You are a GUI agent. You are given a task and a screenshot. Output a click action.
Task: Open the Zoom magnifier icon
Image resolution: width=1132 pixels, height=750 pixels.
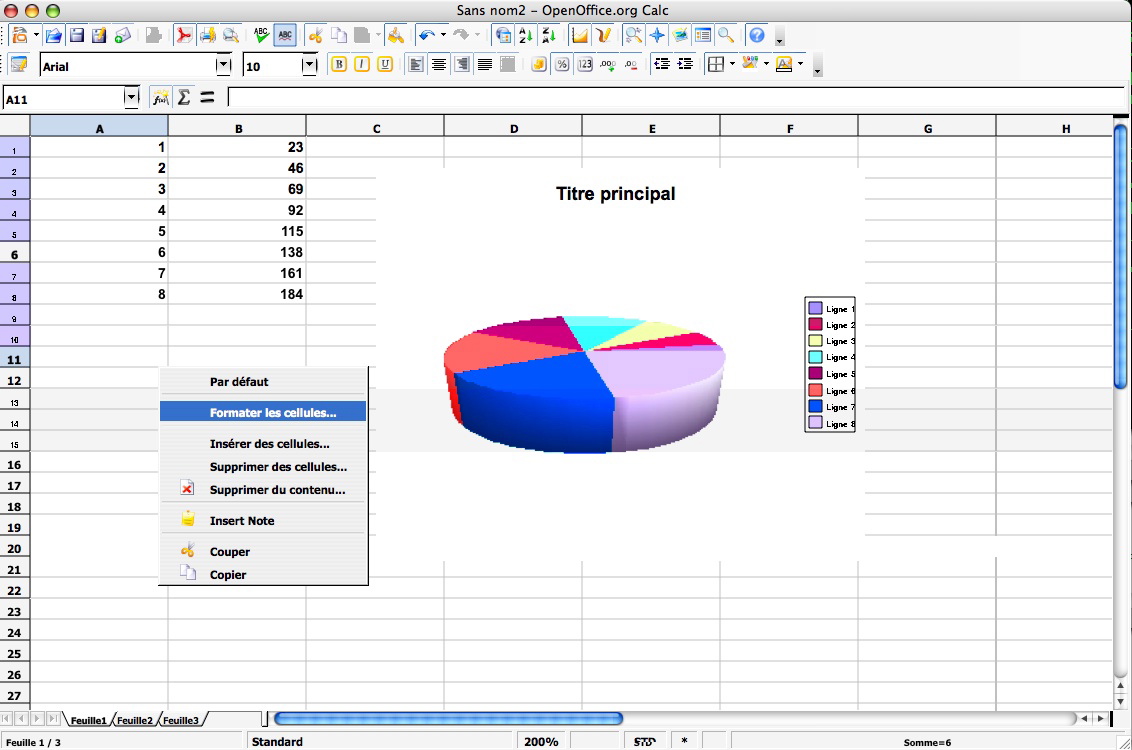[x=726, y=35]
